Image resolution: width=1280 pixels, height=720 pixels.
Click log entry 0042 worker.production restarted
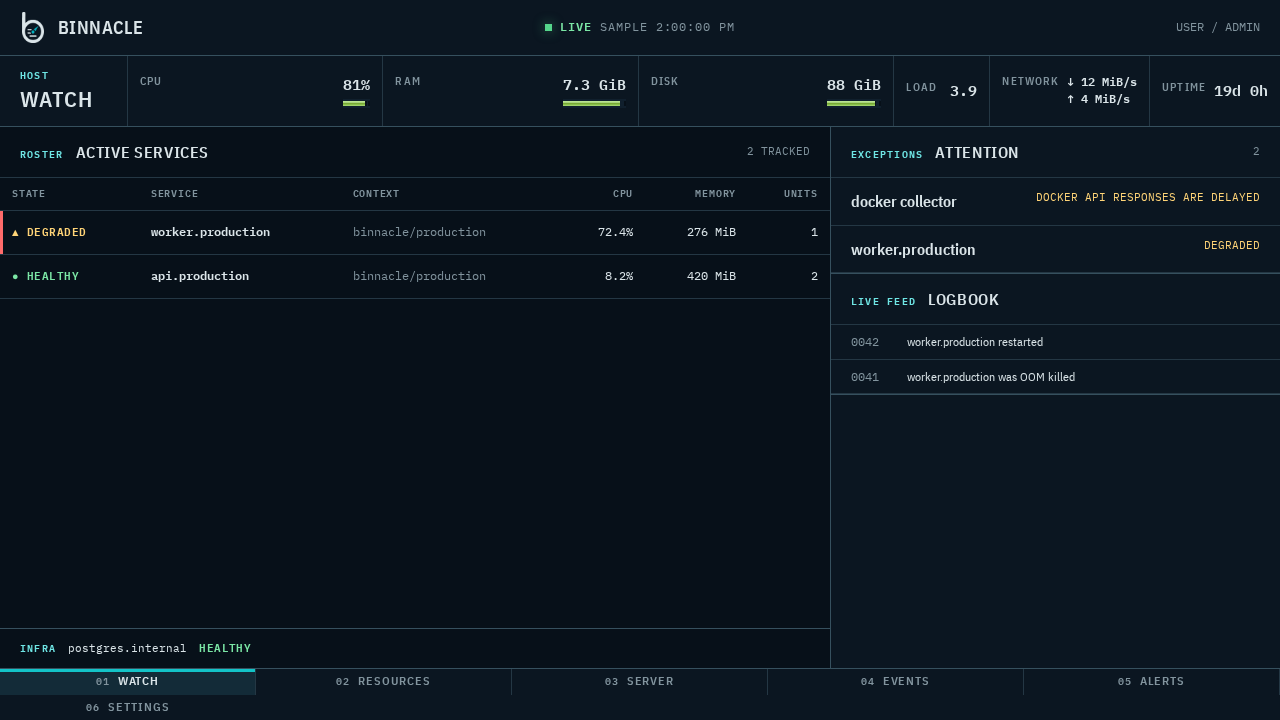click(x=1055, y=342)
